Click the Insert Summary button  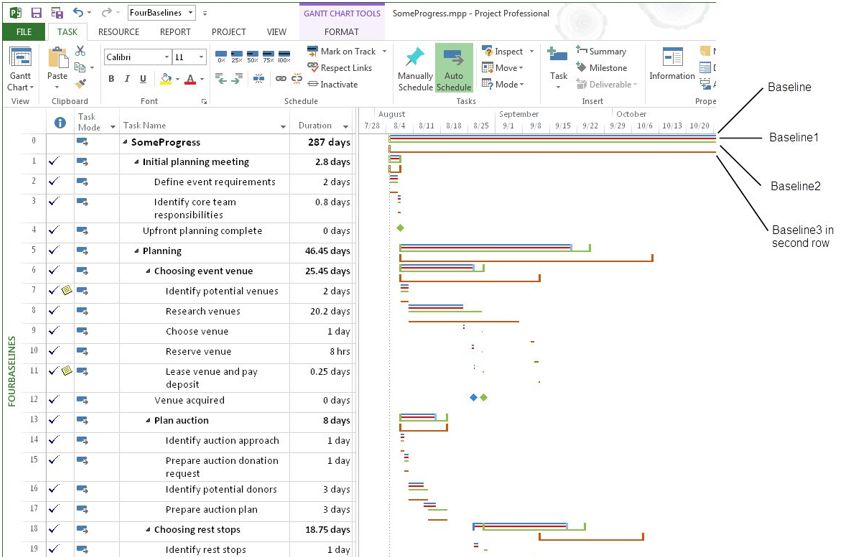pyautogui.click(x=601, y=51)
